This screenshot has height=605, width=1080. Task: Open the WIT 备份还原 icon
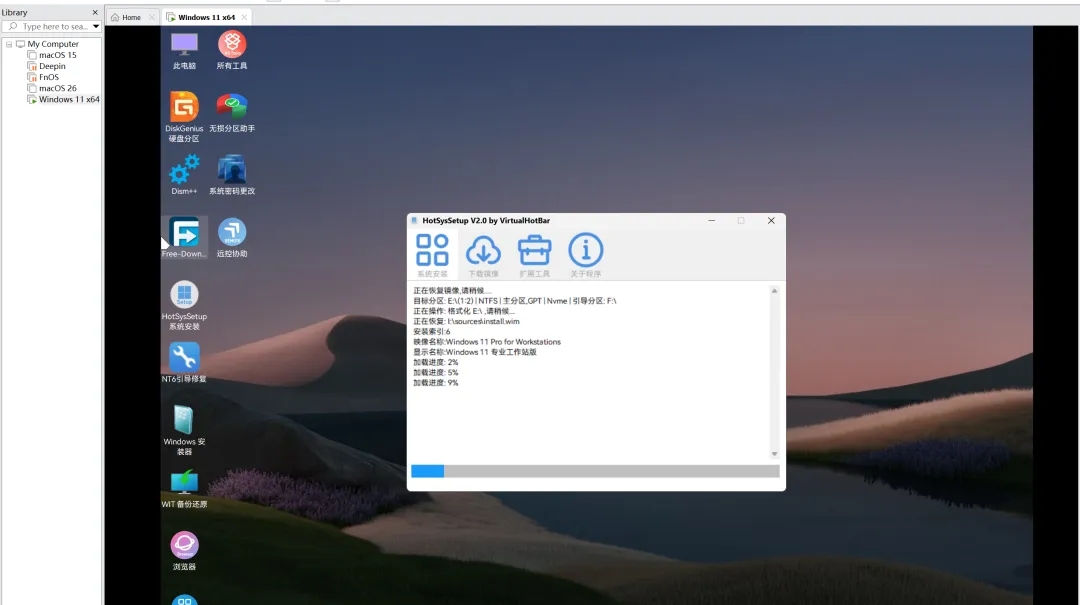pyautogui.click(x=184, y=489)
